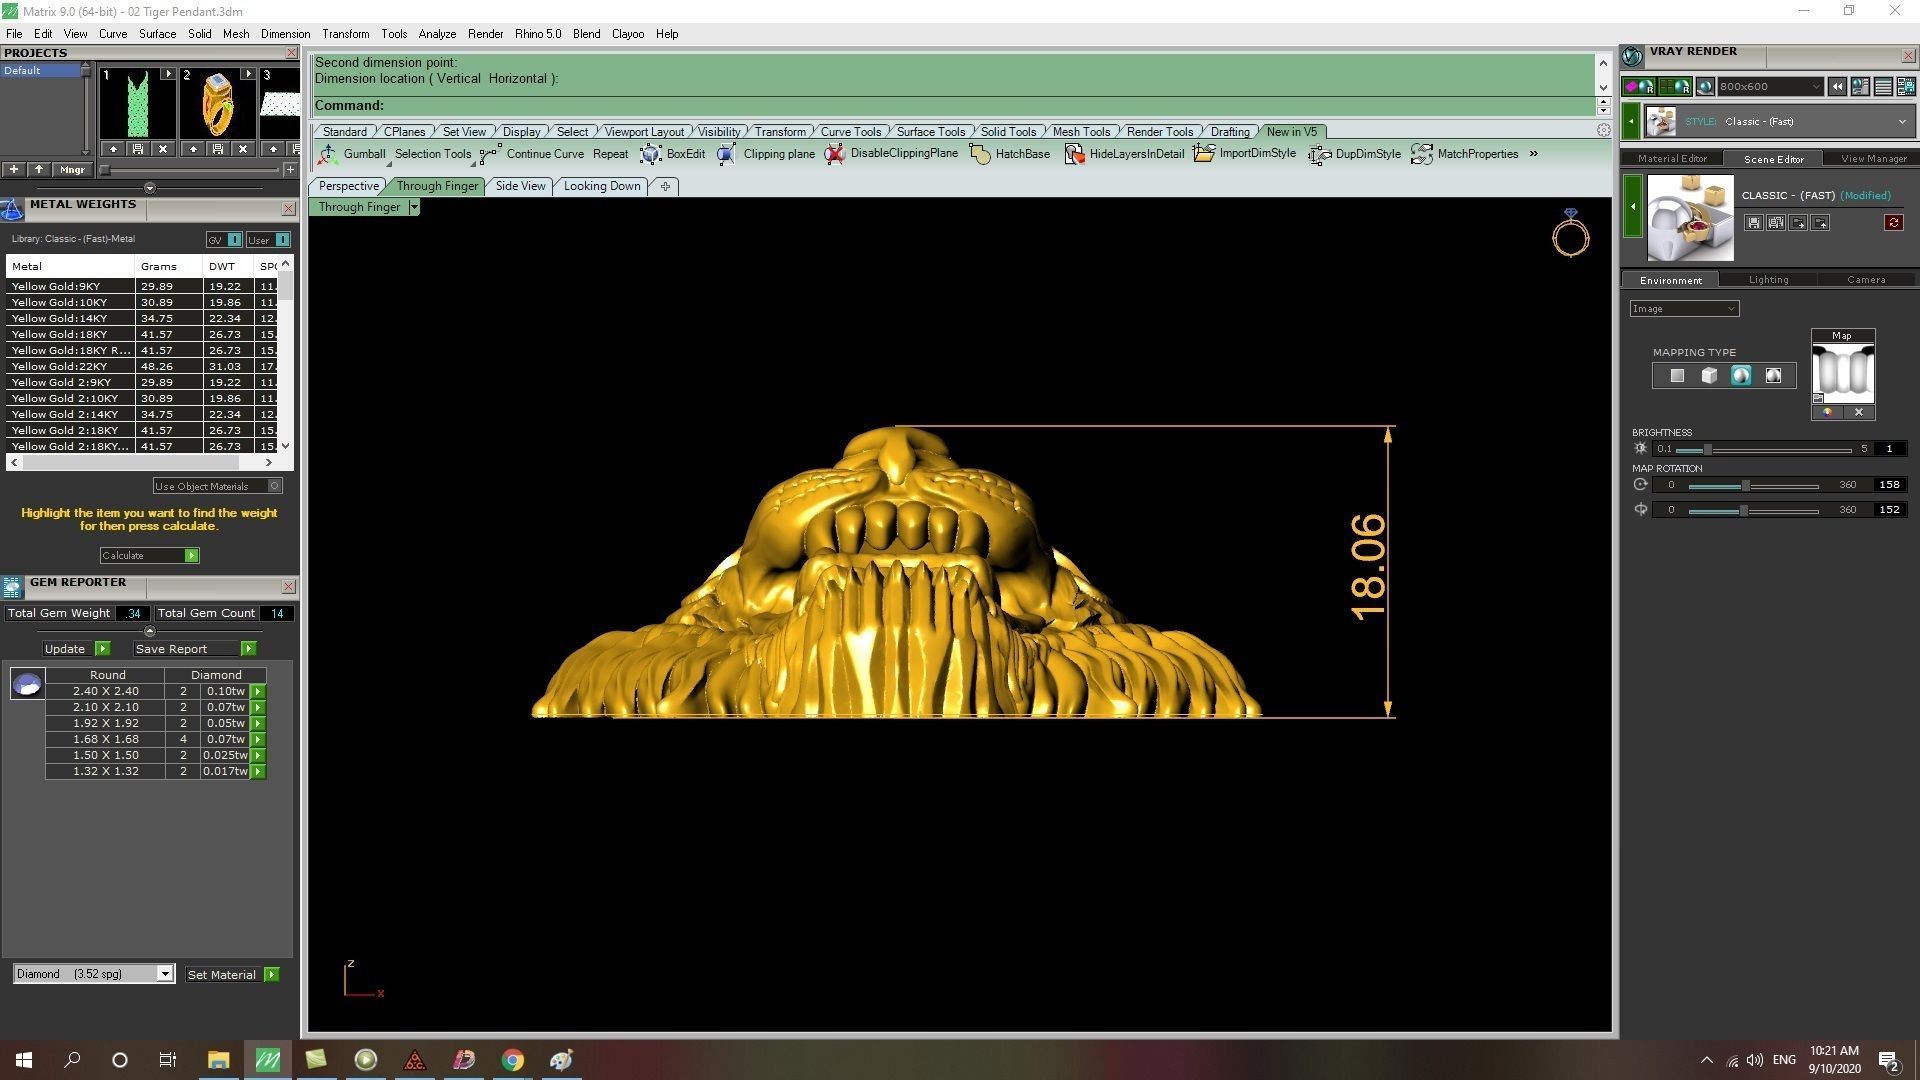Screen dimensions: 1920x1080
Task: Toggle the GV switch in Metal Weights
Action: (x=224, y=240)
